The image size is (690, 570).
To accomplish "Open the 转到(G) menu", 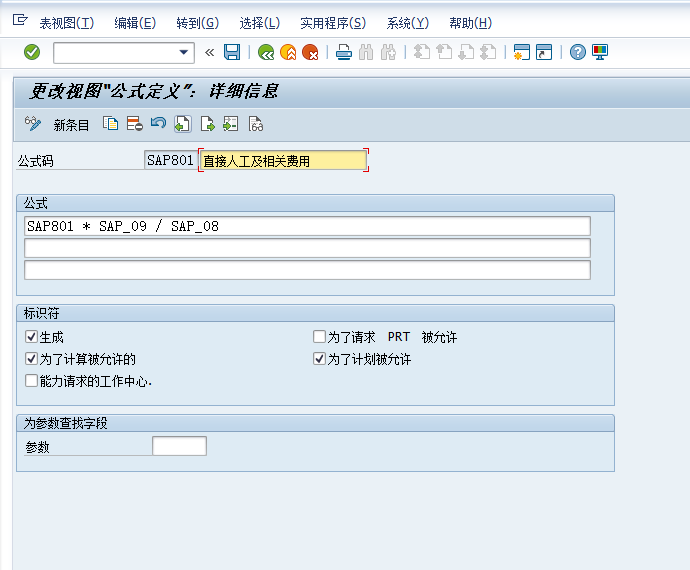I will (x=198, y=23).
